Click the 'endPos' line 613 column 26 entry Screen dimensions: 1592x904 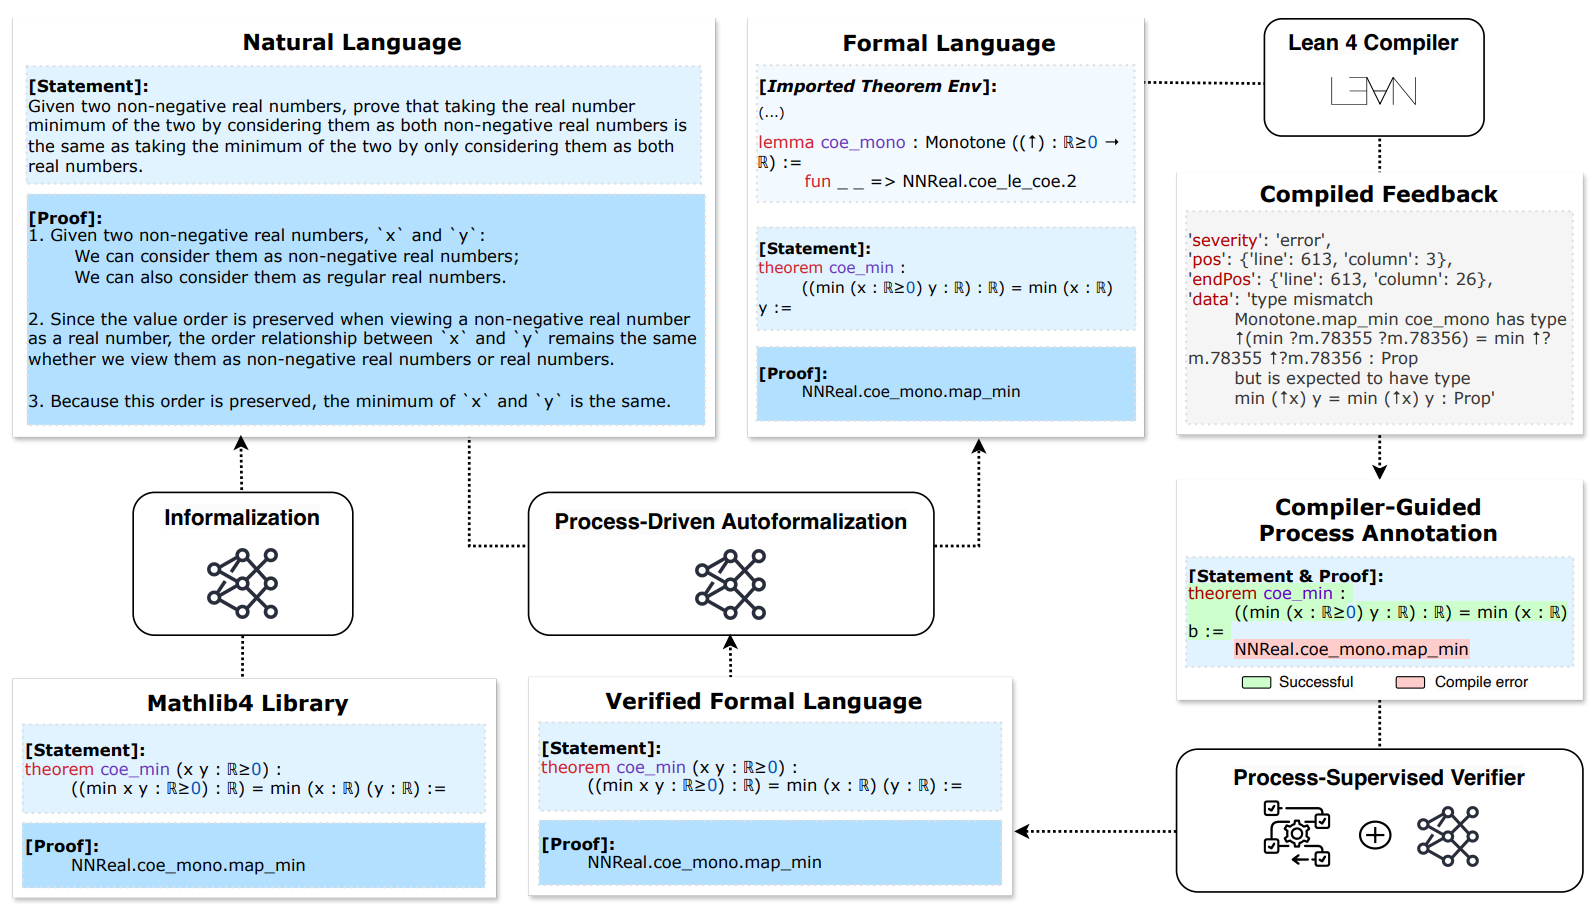1340,279
